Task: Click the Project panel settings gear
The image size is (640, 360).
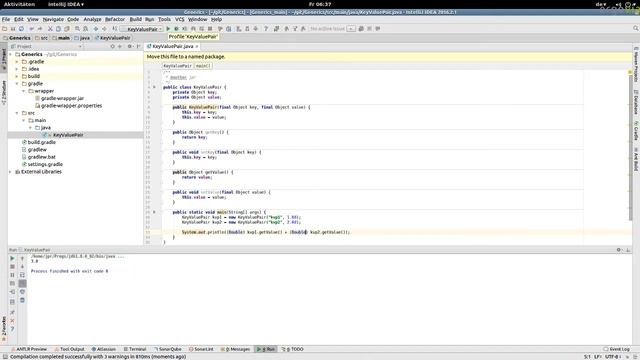Action: click(130, 47)
